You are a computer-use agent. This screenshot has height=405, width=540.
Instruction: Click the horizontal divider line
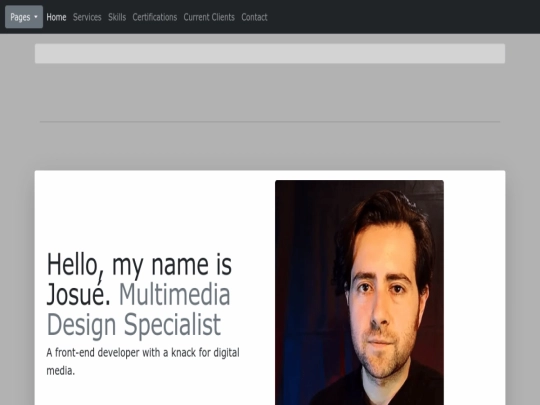pos(270,122)
